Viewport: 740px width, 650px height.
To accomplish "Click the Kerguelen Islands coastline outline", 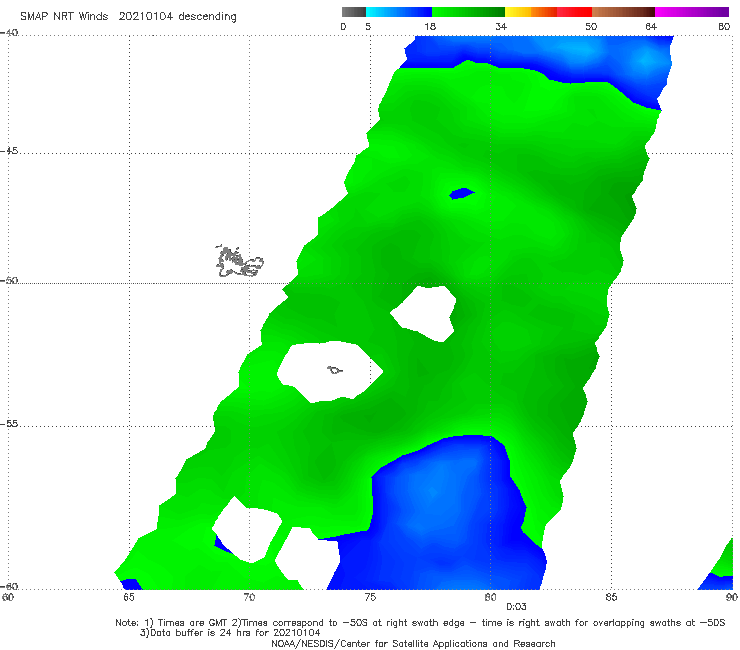I will point(239,262).
